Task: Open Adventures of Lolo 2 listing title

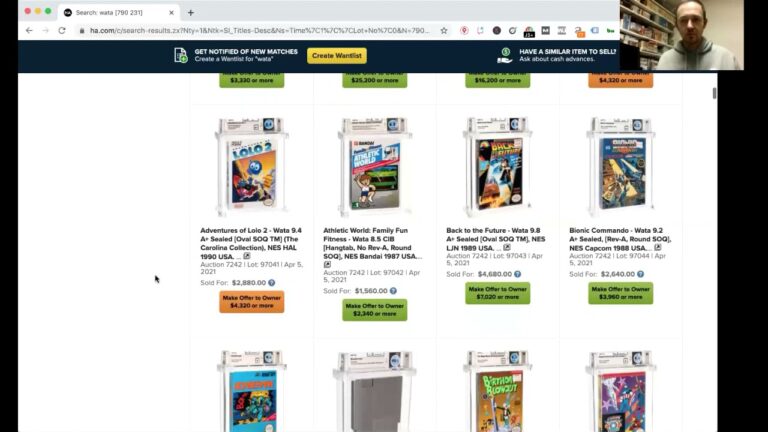Action: pos(251,243)
